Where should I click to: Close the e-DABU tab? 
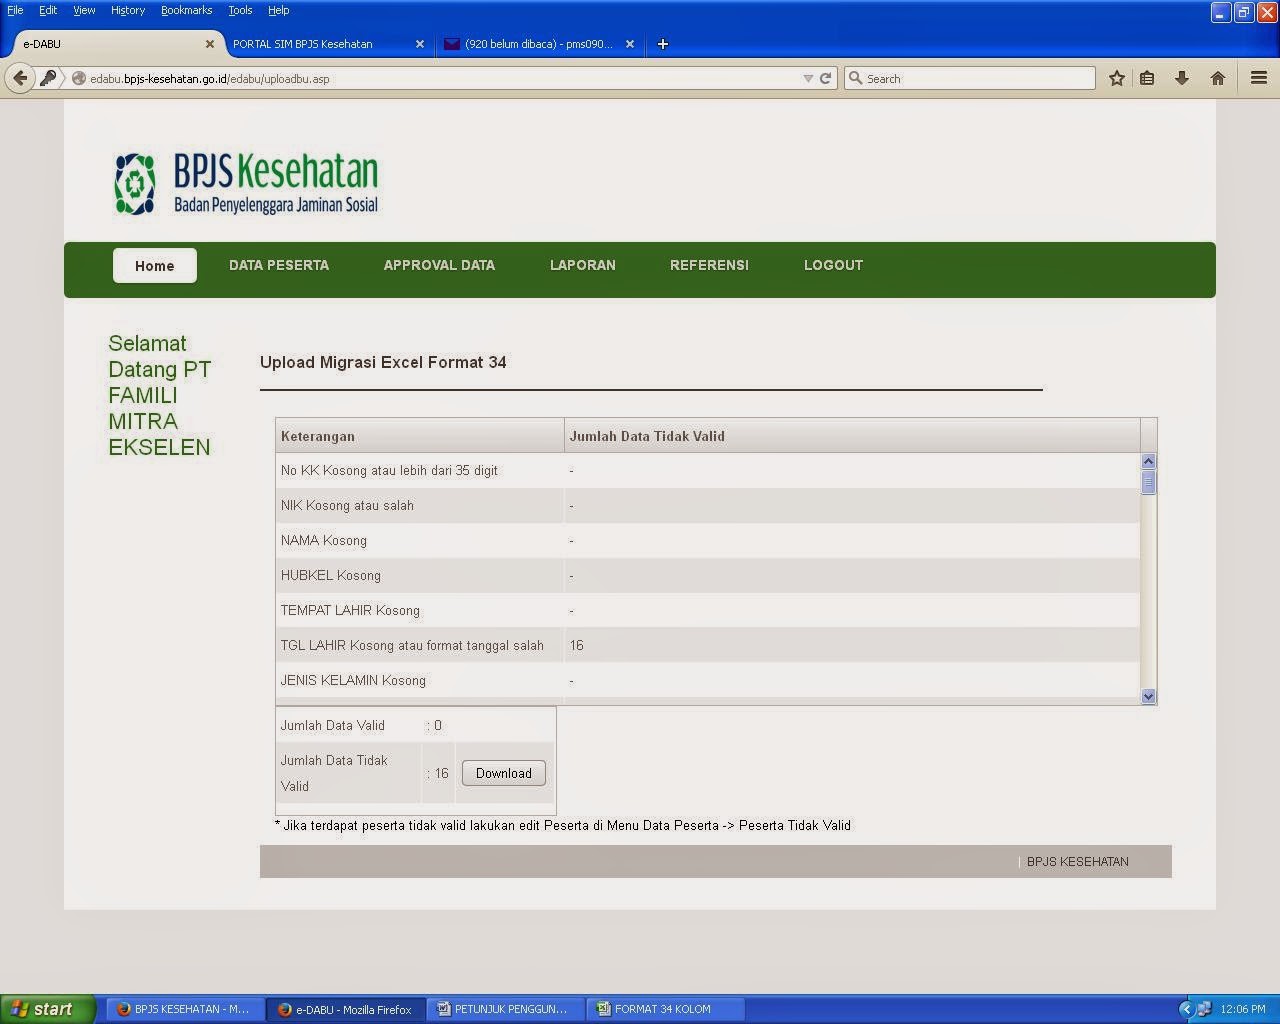tap(210, 44)
